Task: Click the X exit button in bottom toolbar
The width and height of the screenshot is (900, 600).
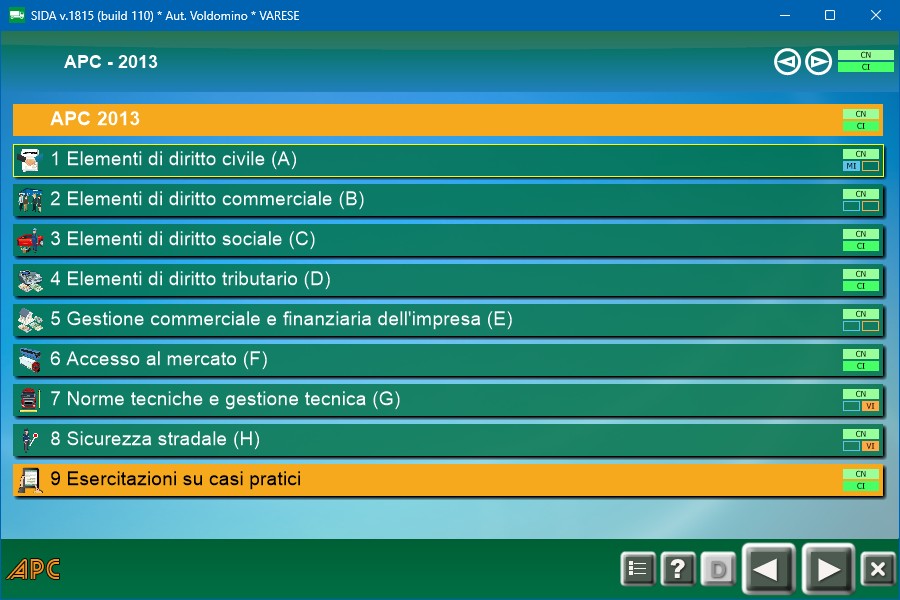Action: 877,569
